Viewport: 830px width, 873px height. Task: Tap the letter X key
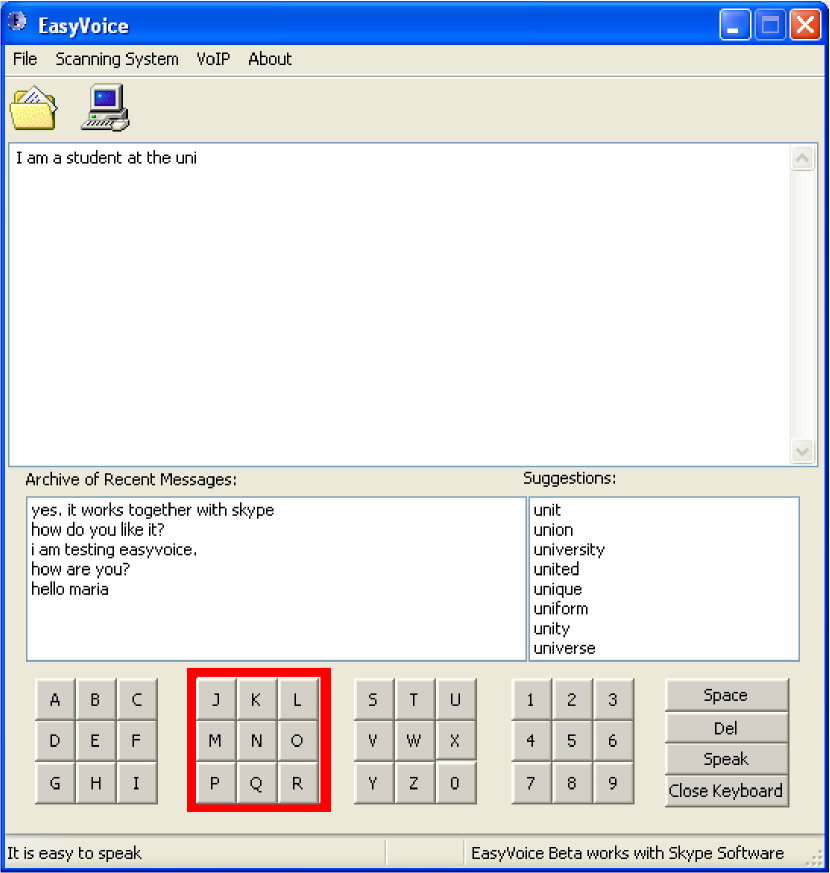point(455,741)
